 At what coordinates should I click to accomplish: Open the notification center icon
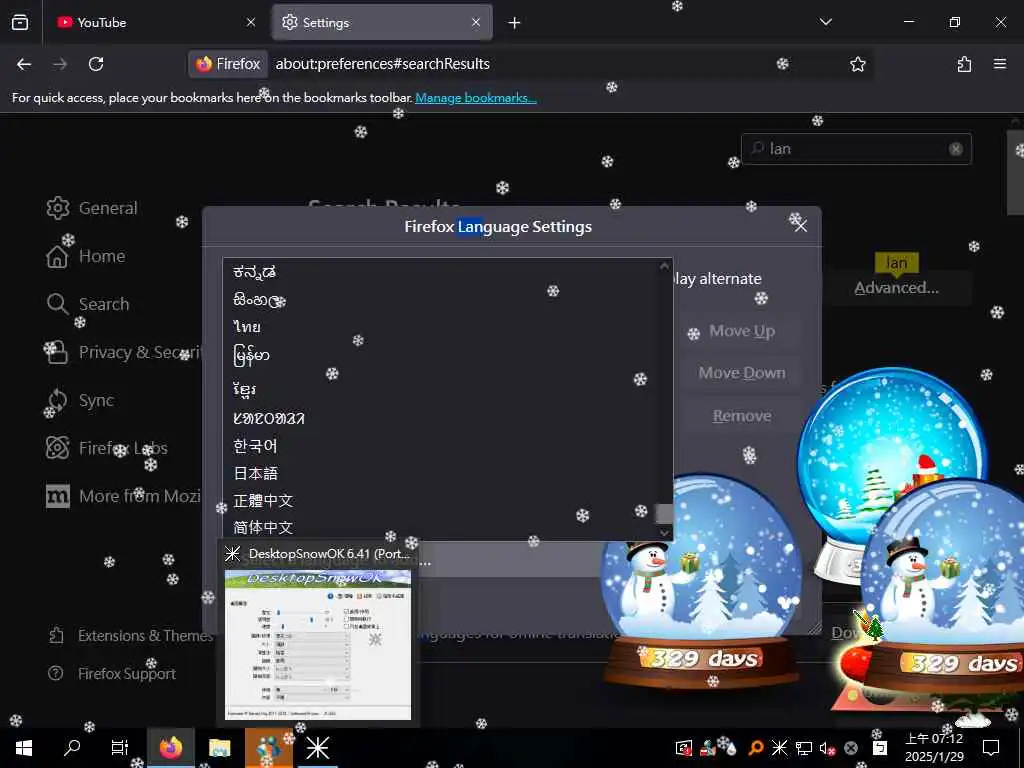(991, 748)
